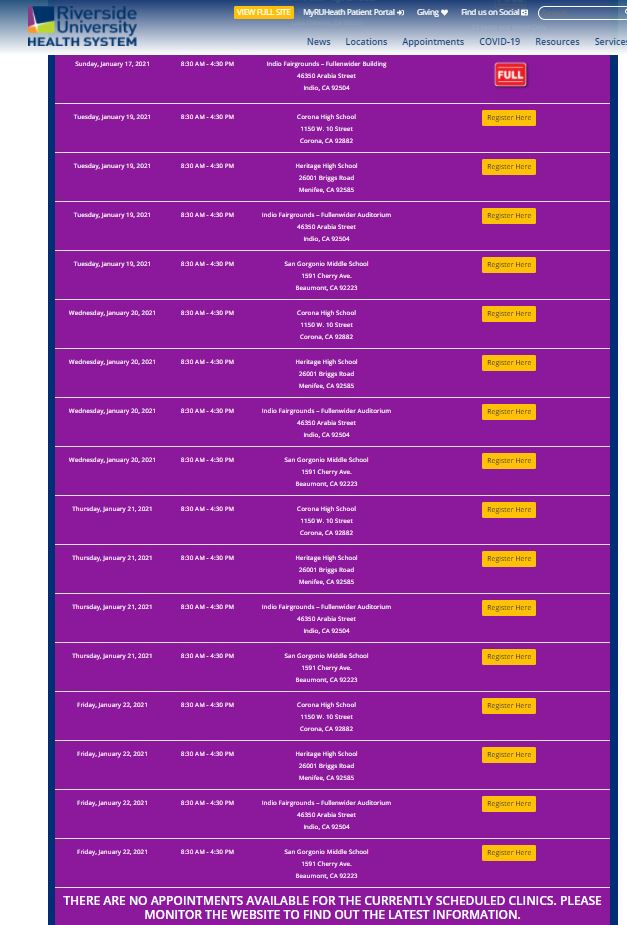Register for Heritage High School on January 20
The width and height of the screenshot is (627, 925).
point(509,363)
